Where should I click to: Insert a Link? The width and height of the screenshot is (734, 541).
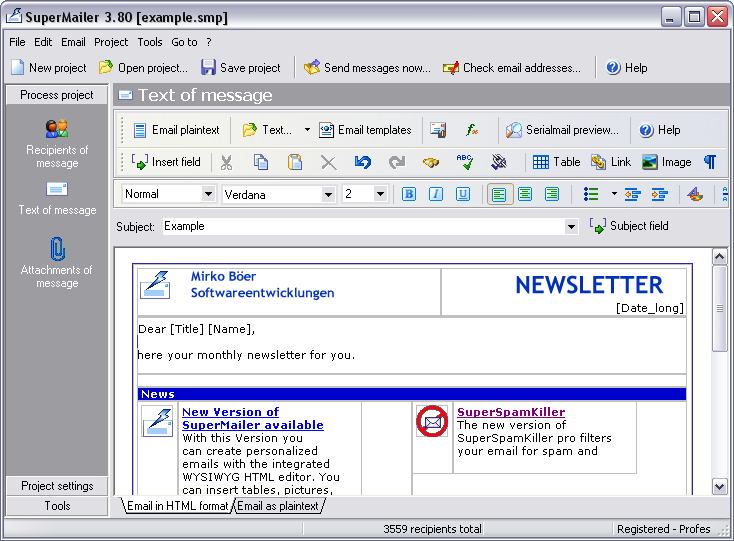pyautogui.click(x=611, y=162)
